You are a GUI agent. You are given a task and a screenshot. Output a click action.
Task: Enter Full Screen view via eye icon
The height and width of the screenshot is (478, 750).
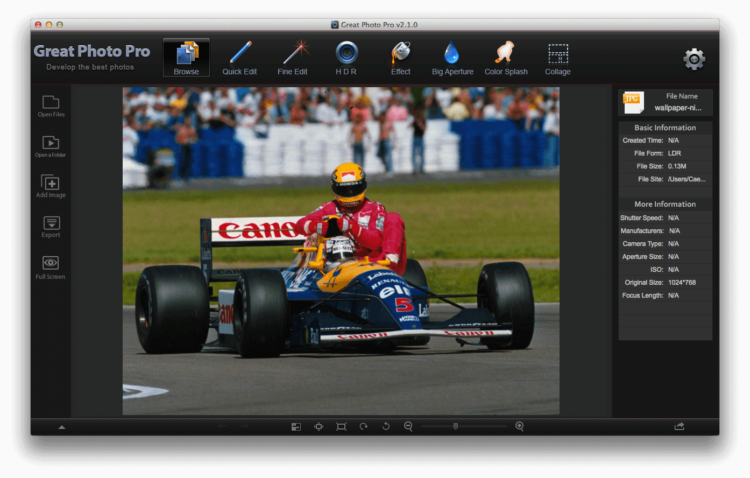click(x=51, y=267)
